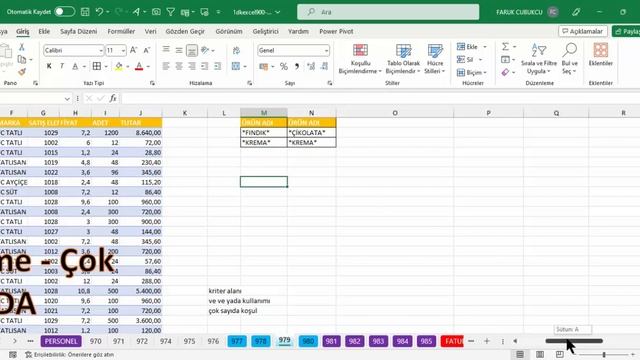Open the PERSONEL sheet tab
Image resolution: width=640 pixels, height=360 pixels.
(x=61, y=341)
